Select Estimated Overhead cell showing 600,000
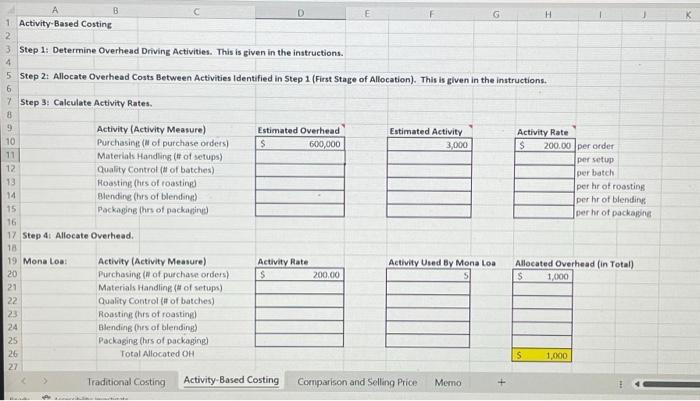Screen dimensions: 700x401 [x=300, y=144]
